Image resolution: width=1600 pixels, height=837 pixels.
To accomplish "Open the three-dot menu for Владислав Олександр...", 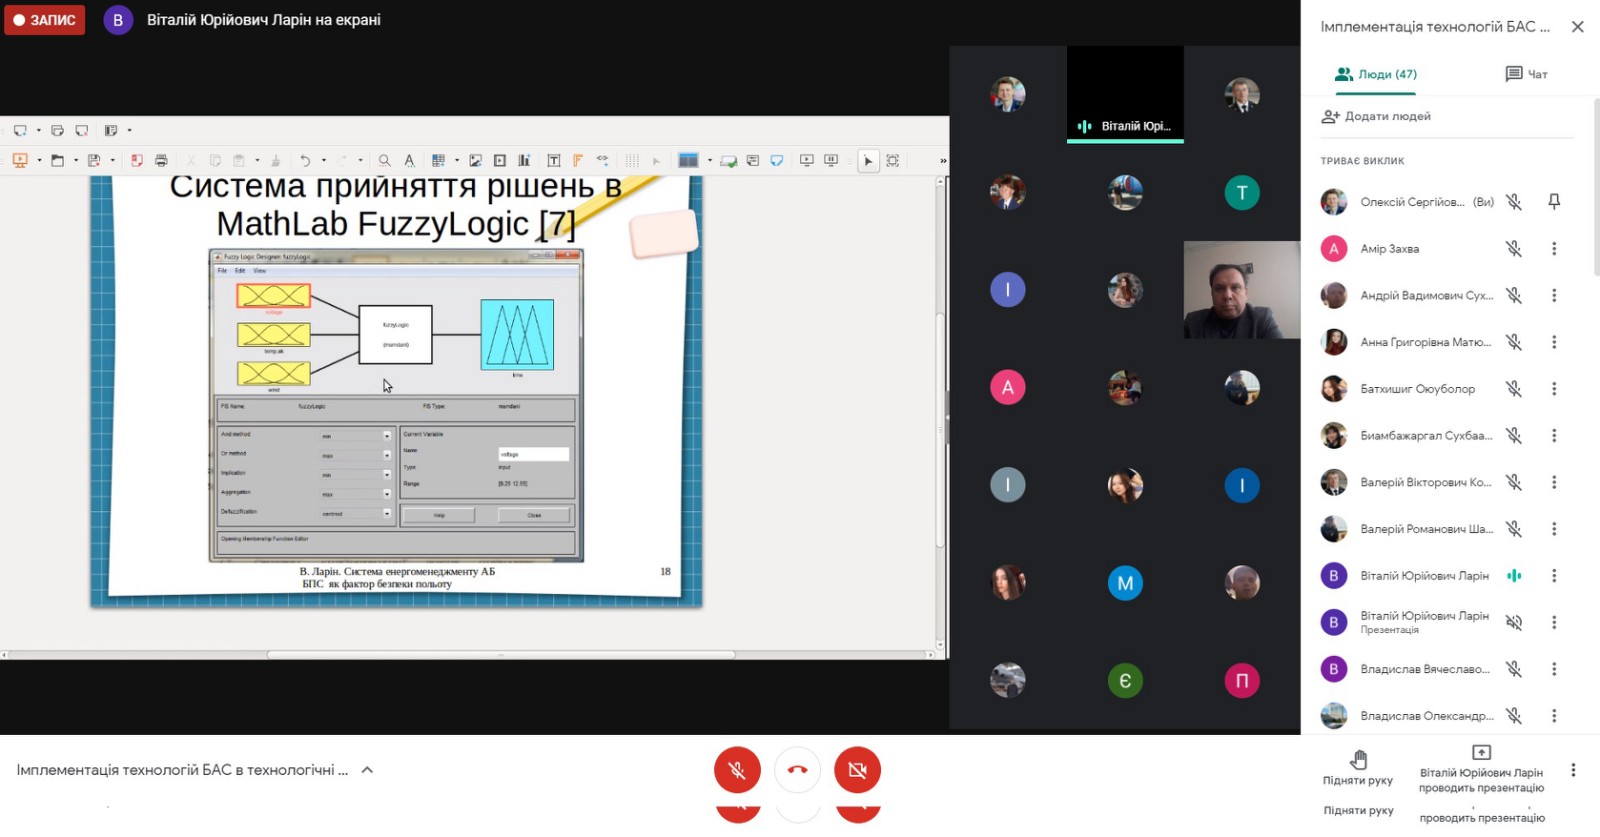I will [1554, 716].
